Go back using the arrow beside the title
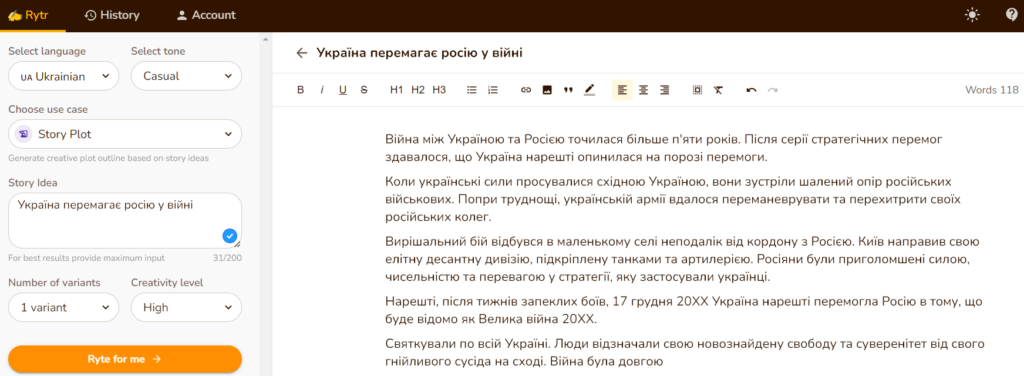This screenshot has height=376, width=1024. coord(301,53)
